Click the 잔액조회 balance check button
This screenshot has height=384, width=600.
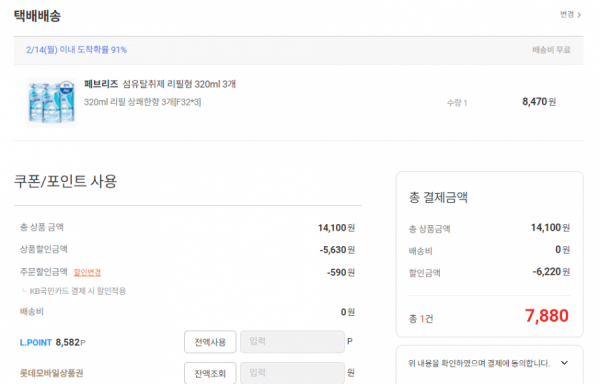click(x=210, y=373)
